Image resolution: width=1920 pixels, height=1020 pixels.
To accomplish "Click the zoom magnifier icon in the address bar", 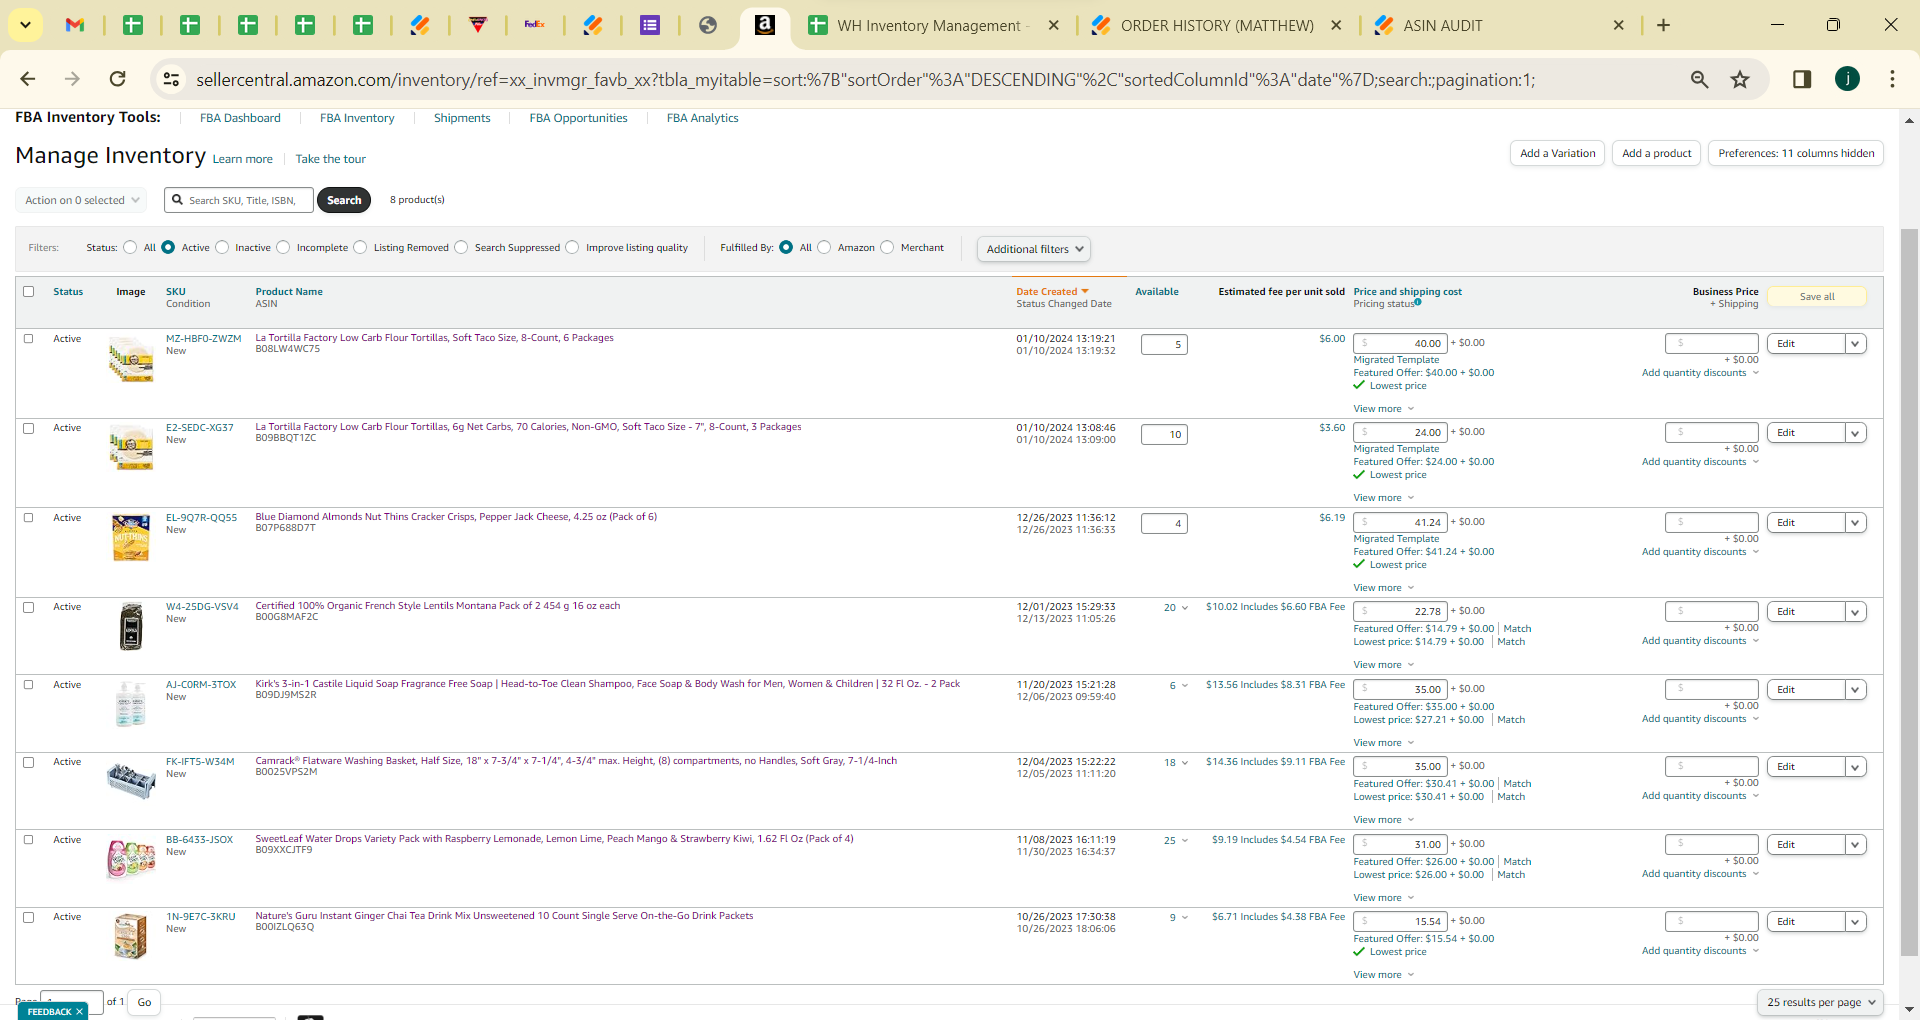I will (x=1699, y=79).
